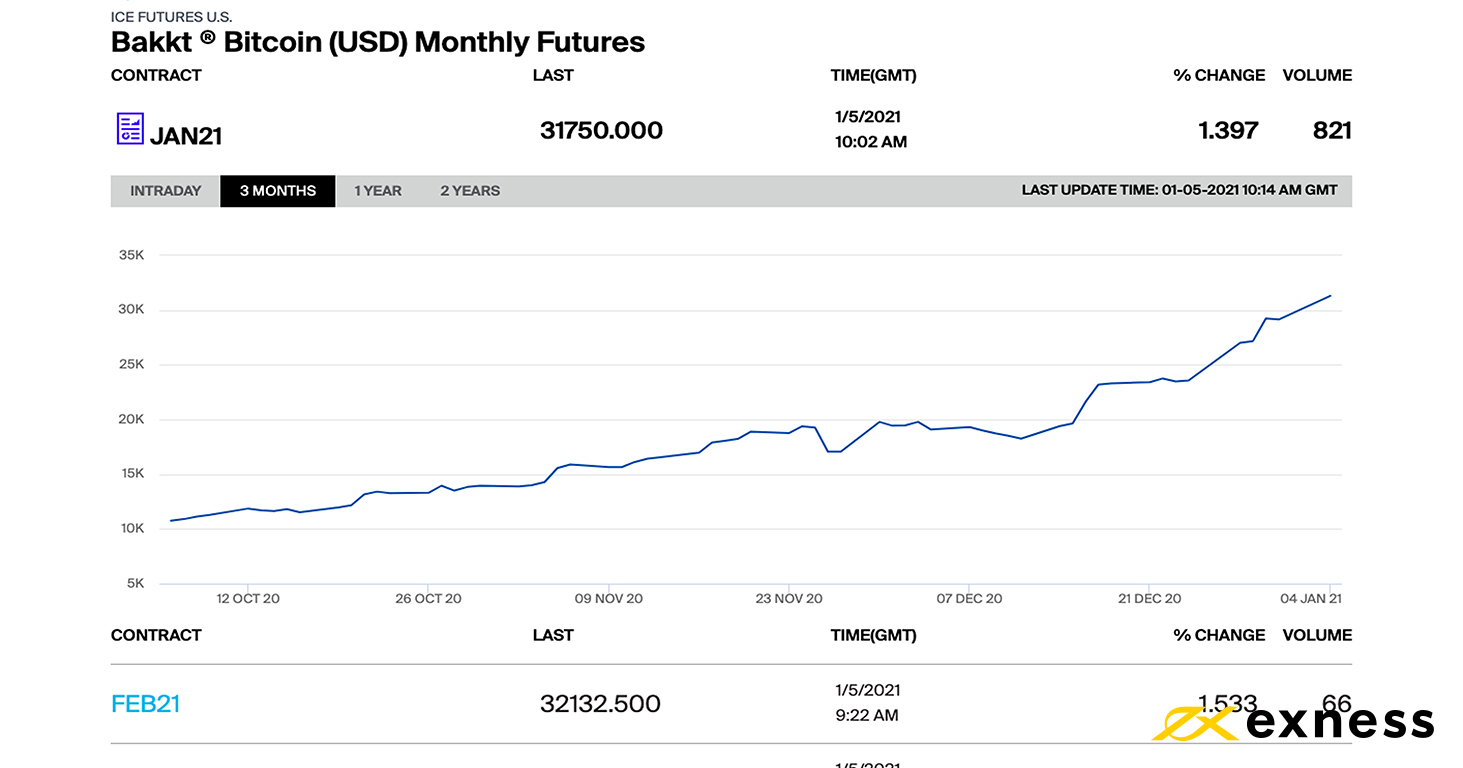This screenshot has height=768, width=1463.
Task: Click the top % CHANGE column header
Action: pos(1219,75)
